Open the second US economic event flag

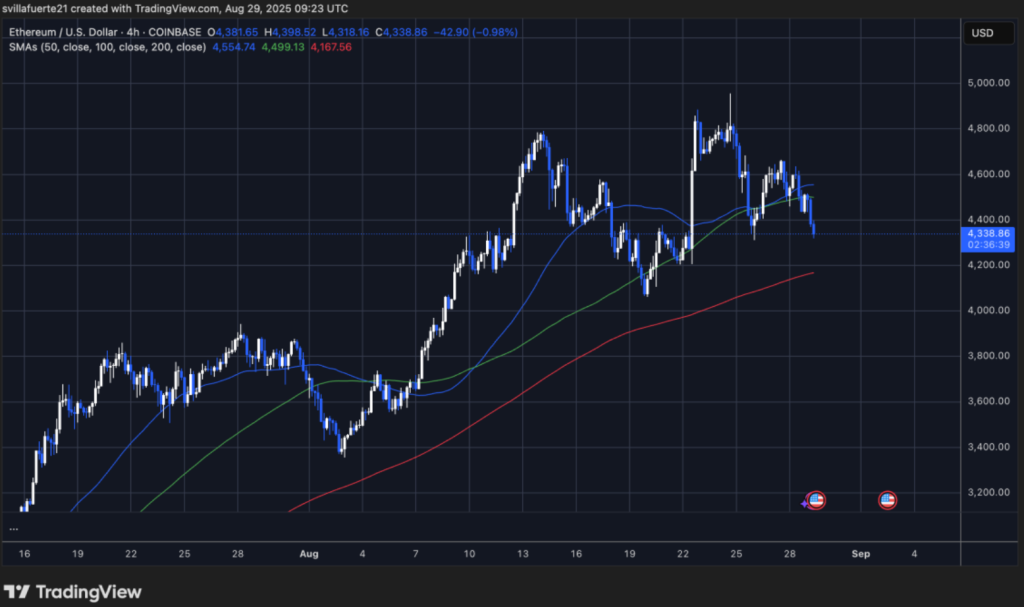pos(887,500)
